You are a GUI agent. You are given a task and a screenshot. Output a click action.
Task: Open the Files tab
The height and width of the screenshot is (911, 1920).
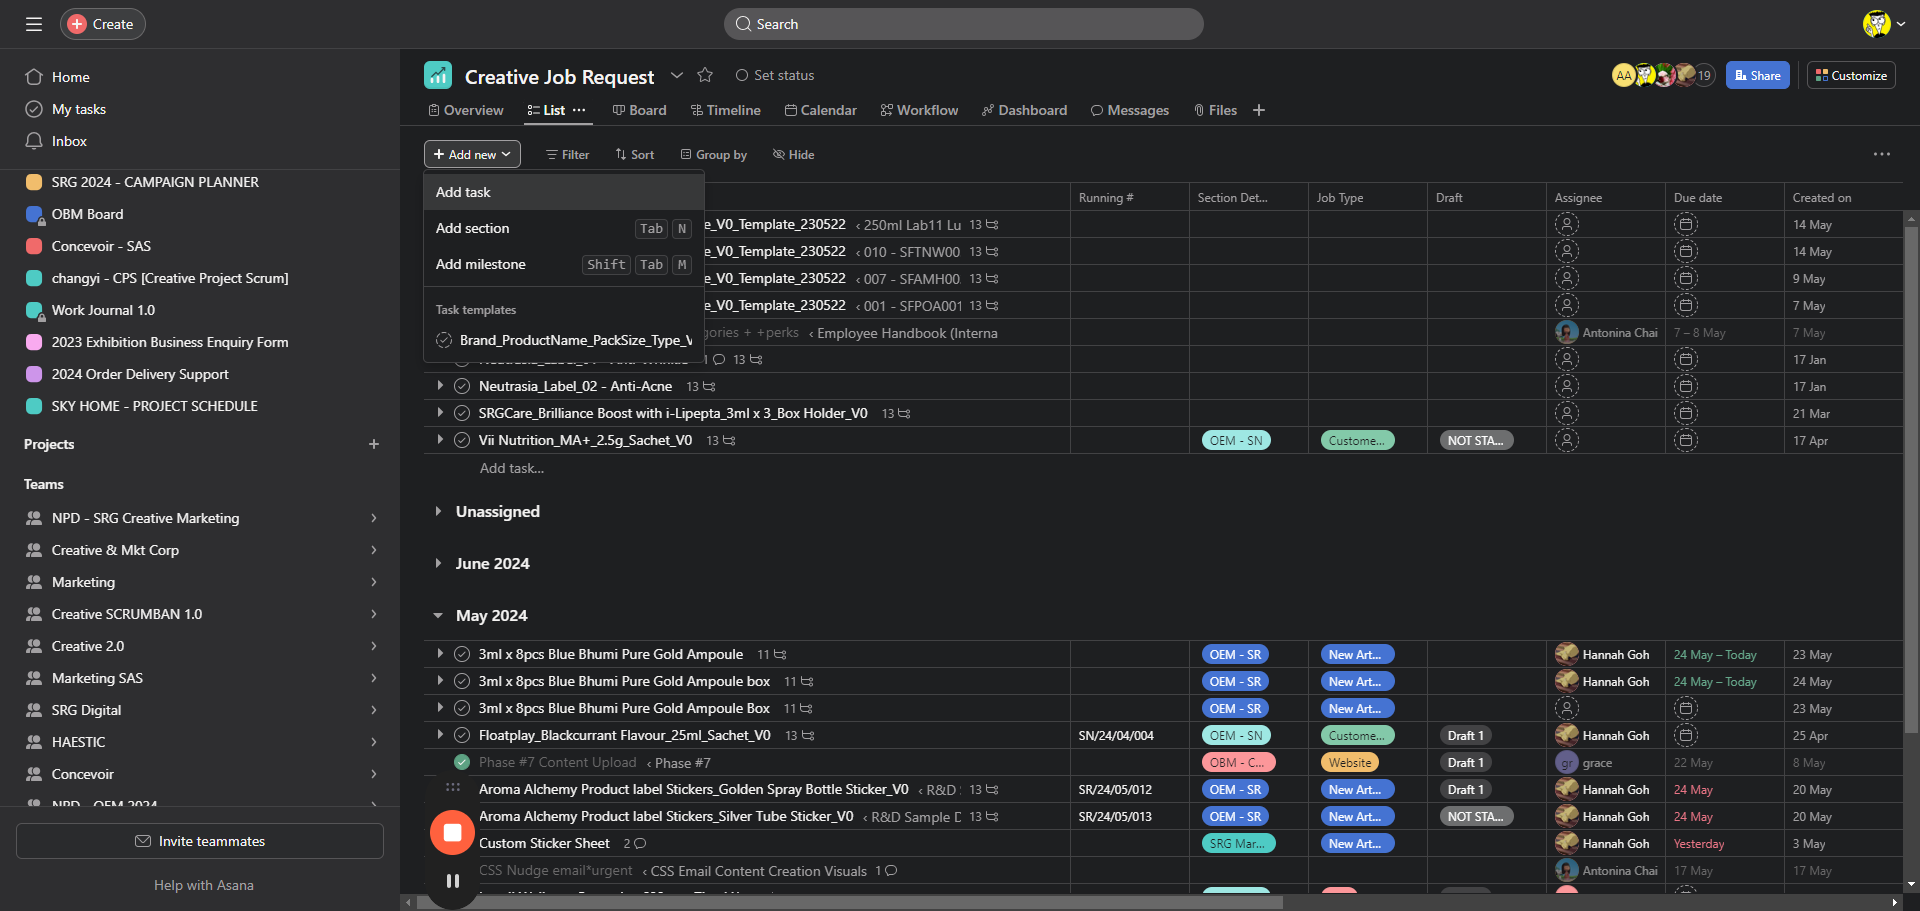(x=1215, y=110)
